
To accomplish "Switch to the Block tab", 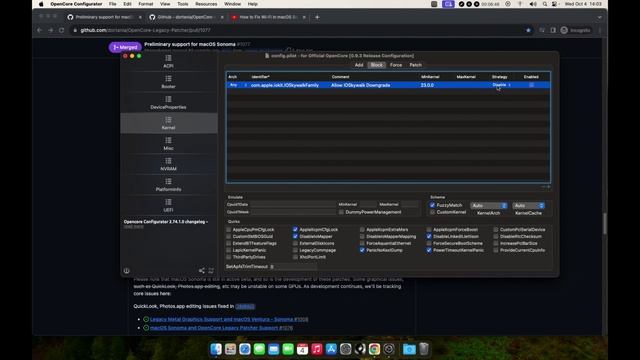I will [x=376, y=65].
